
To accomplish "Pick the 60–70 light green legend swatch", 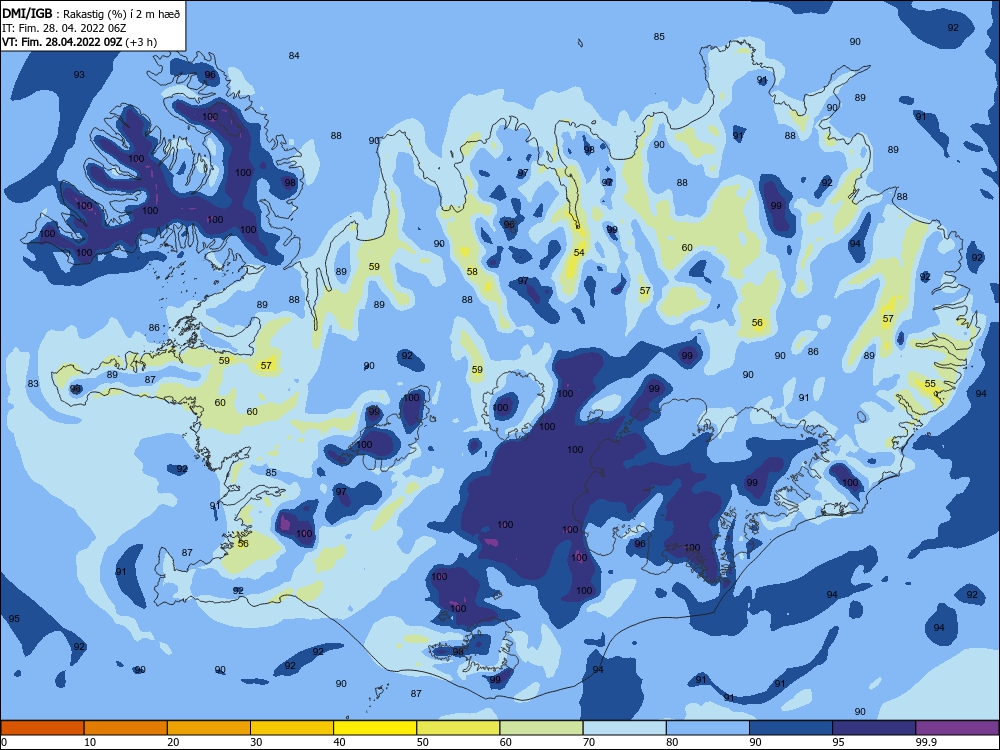I will [x=541, y=728].
